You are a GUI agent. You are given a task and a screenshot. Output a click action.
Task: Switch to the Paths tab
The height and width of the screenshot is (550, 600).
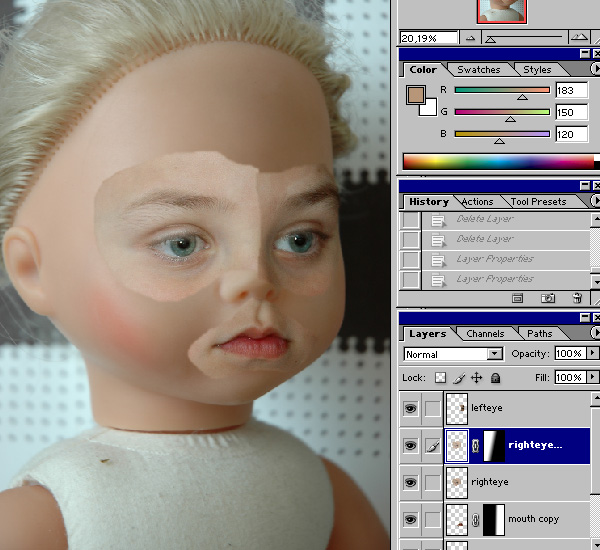pos(540,334)
